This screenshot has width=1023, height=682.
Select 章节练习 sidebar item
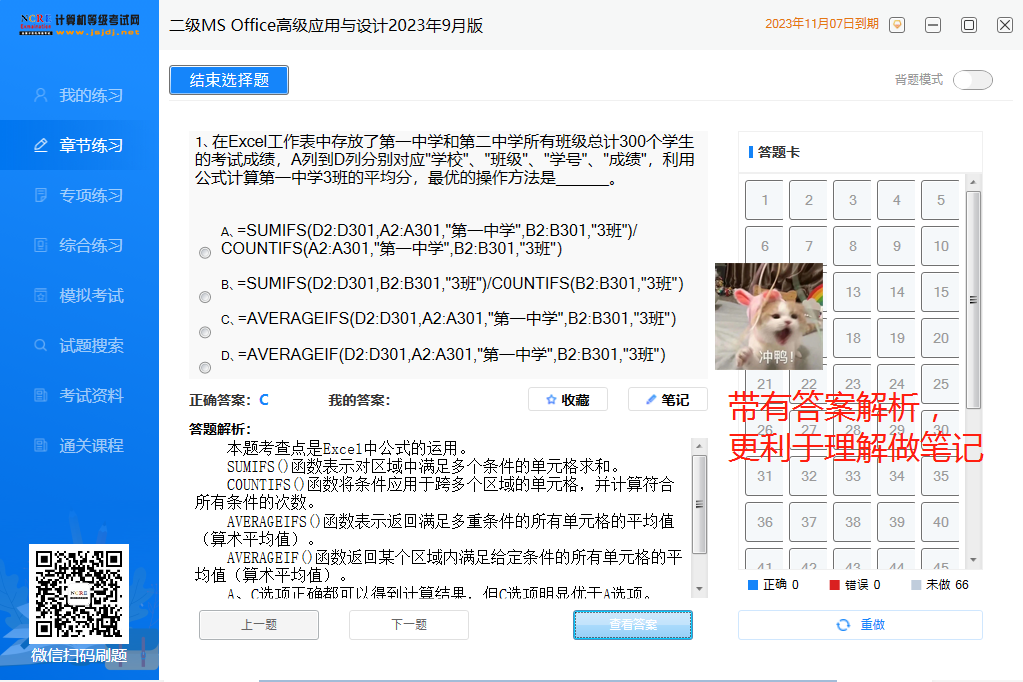coord(79,145)
